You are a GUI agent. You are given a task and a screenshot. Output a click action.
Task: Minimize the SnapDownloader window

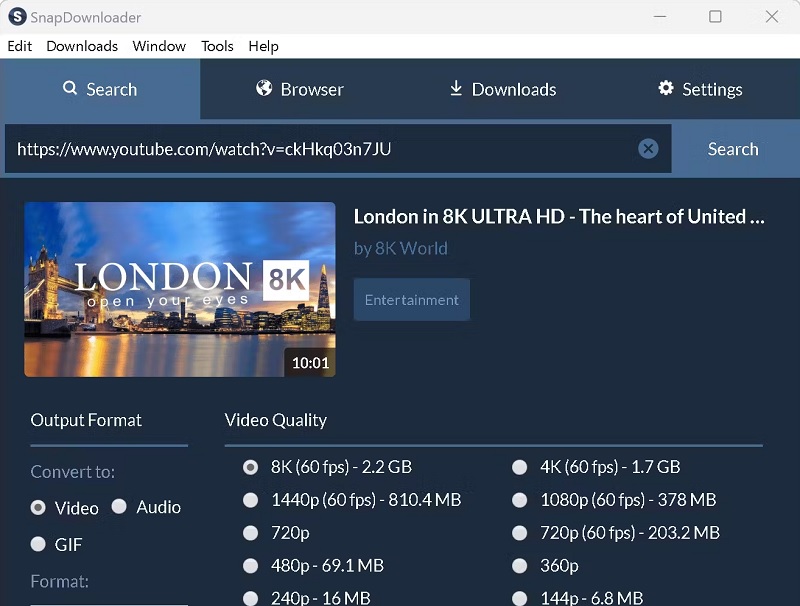[x=660, y=17]
